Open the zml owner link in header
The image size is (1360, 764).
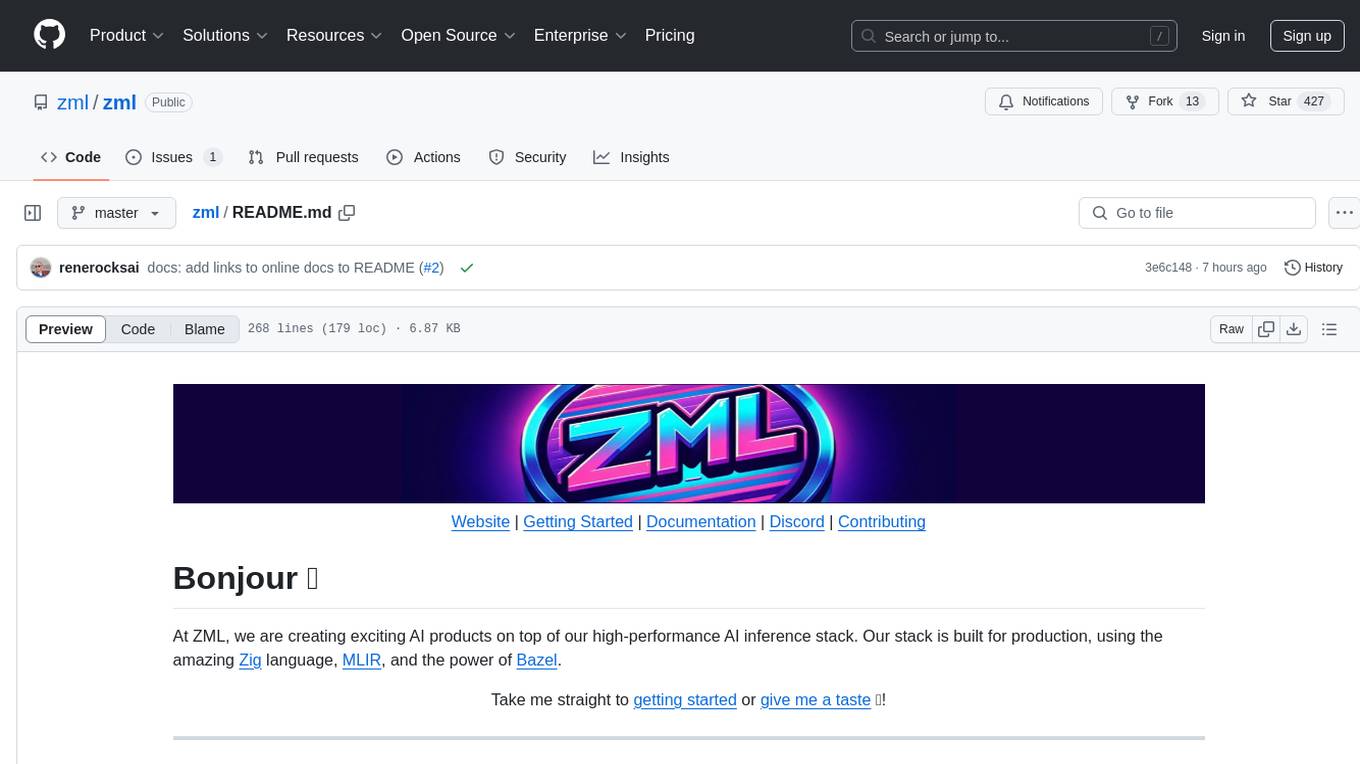click(73, 102)
